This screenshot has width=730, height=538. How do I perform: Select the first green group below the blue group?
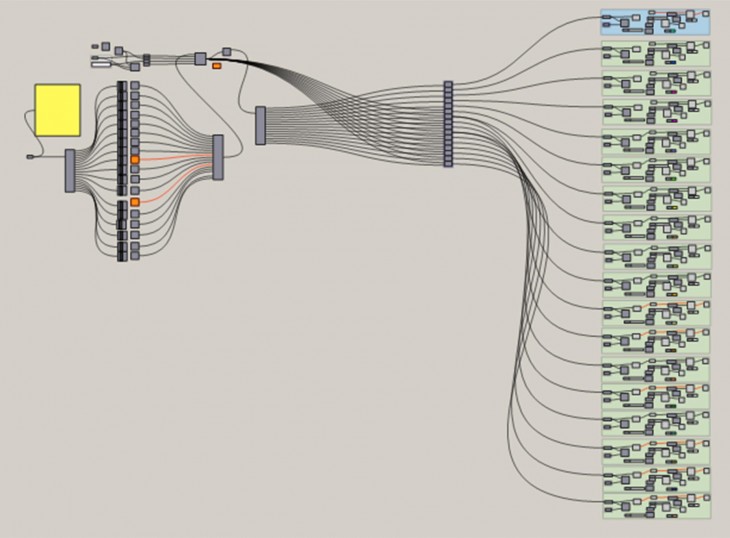coord(655,53)
